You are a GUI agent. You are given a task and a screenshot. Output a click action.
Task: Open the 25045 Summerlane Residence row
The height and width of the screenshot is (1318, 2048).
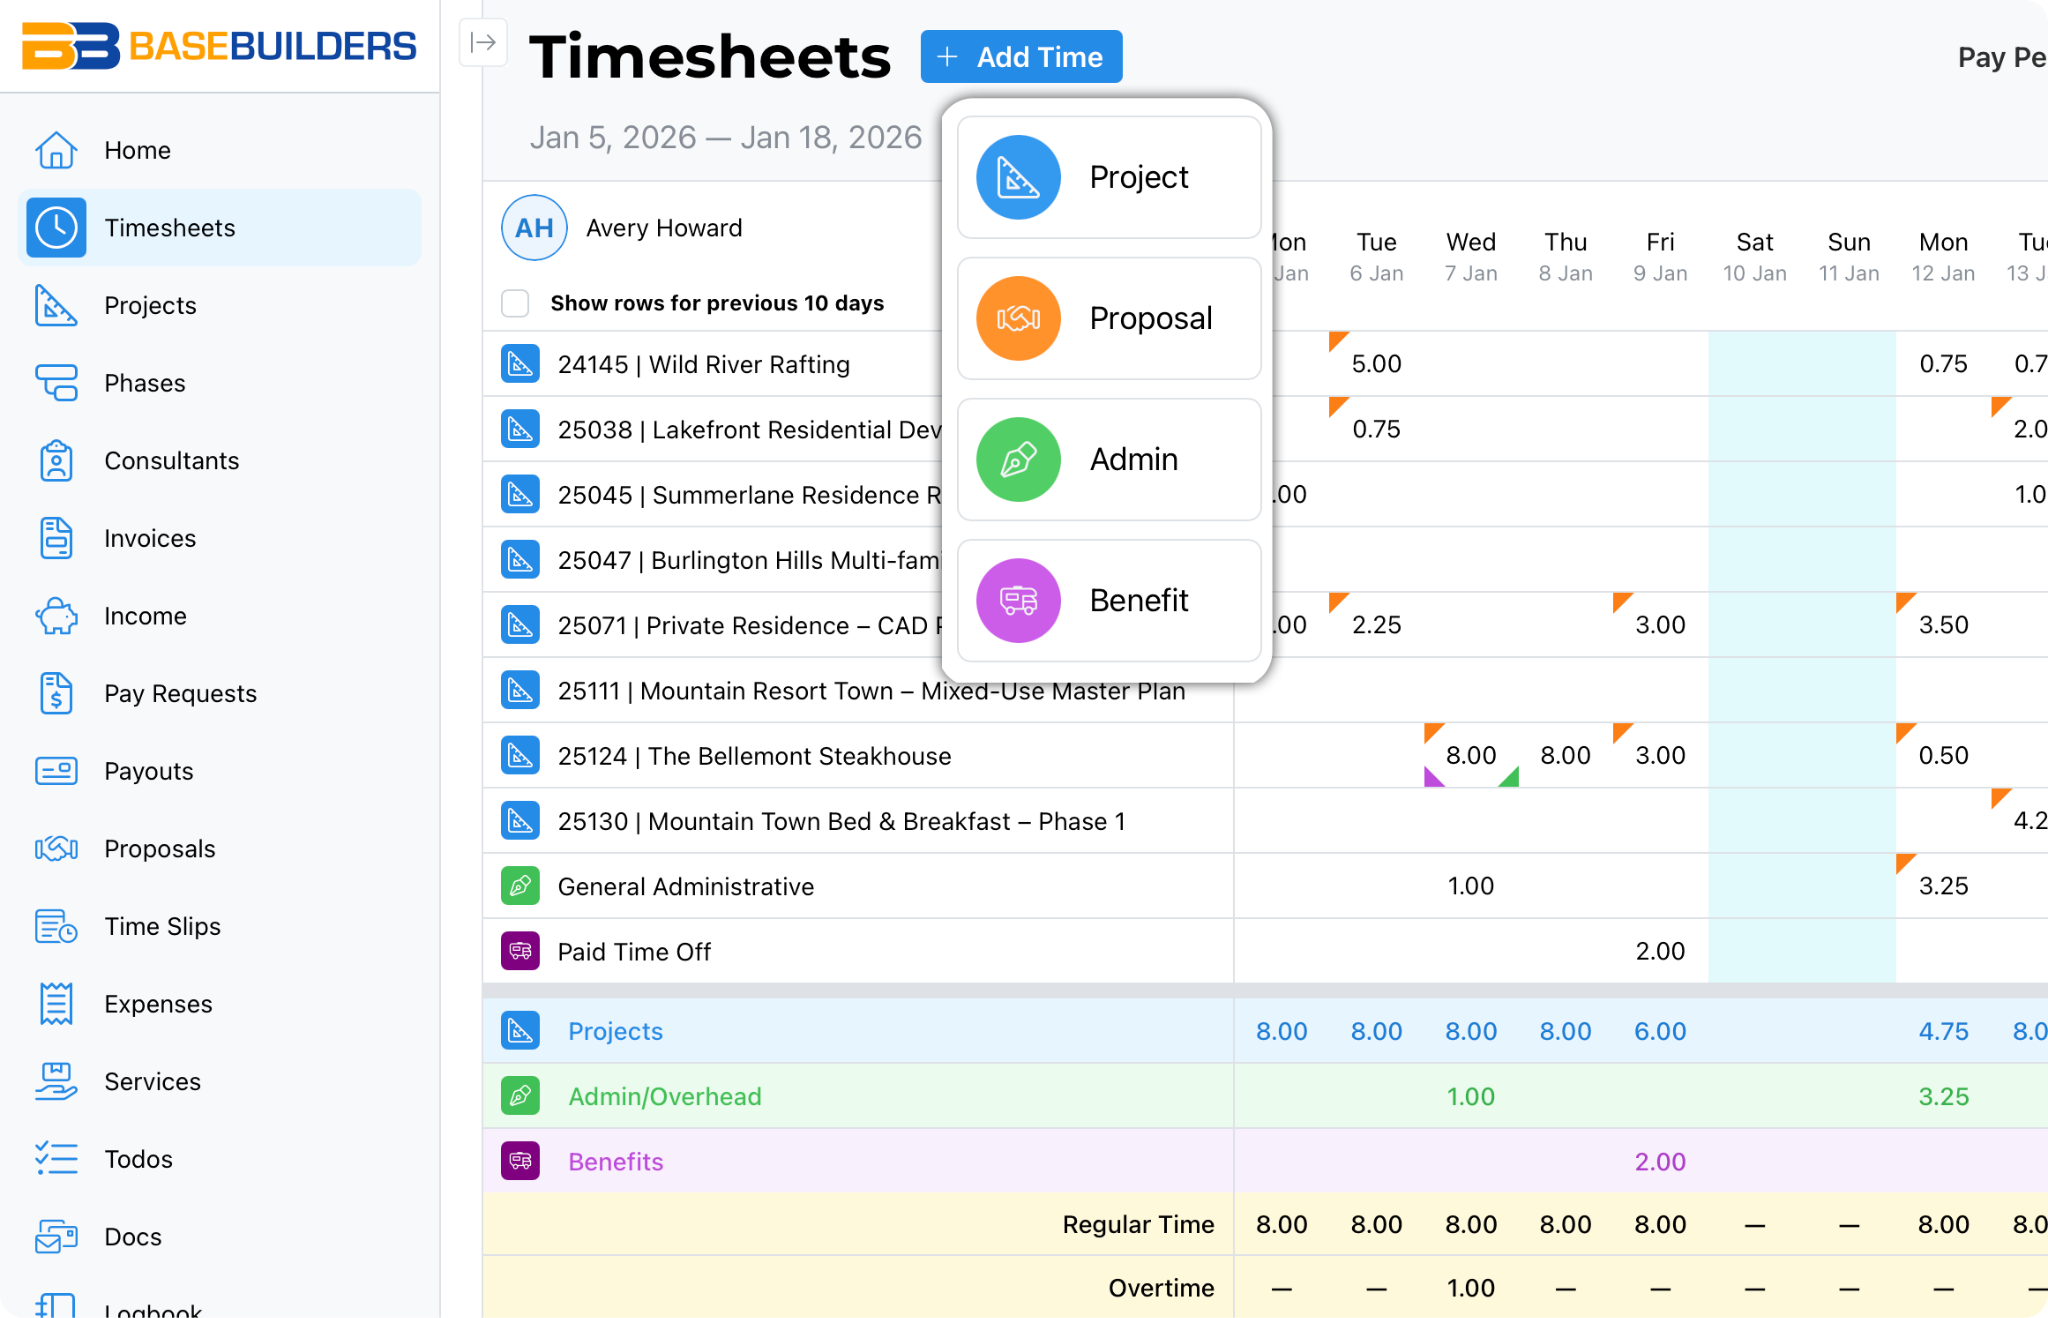click(711, 494)
